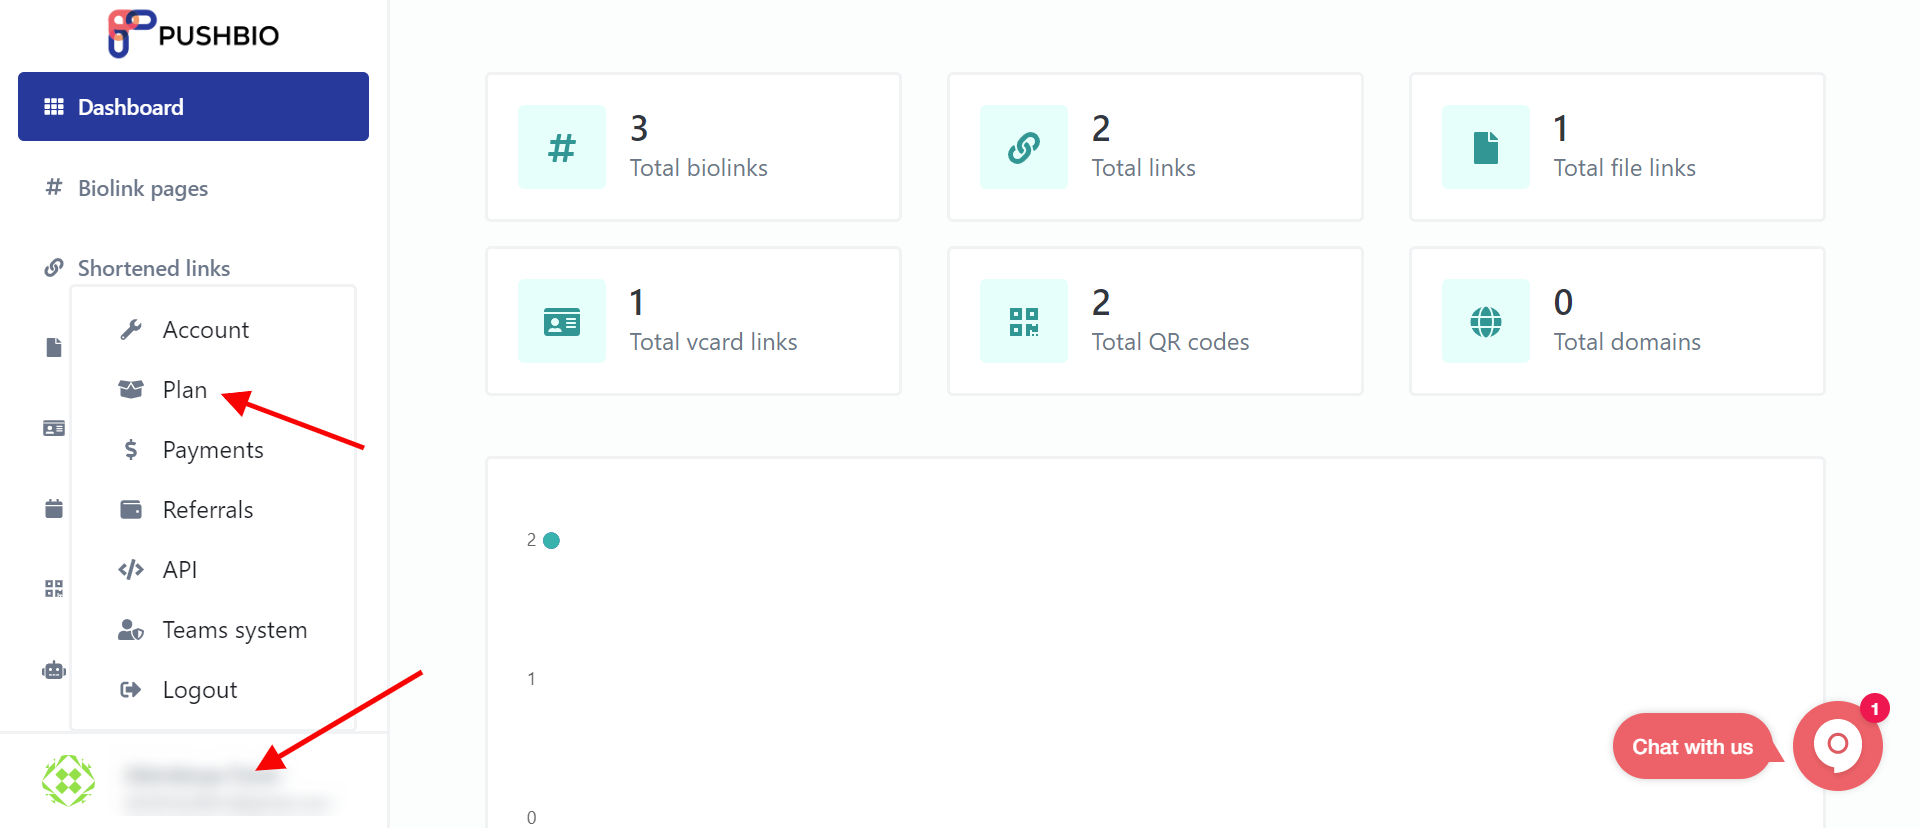
Task: Choose Payments in the menu
Action: (213, 450)
